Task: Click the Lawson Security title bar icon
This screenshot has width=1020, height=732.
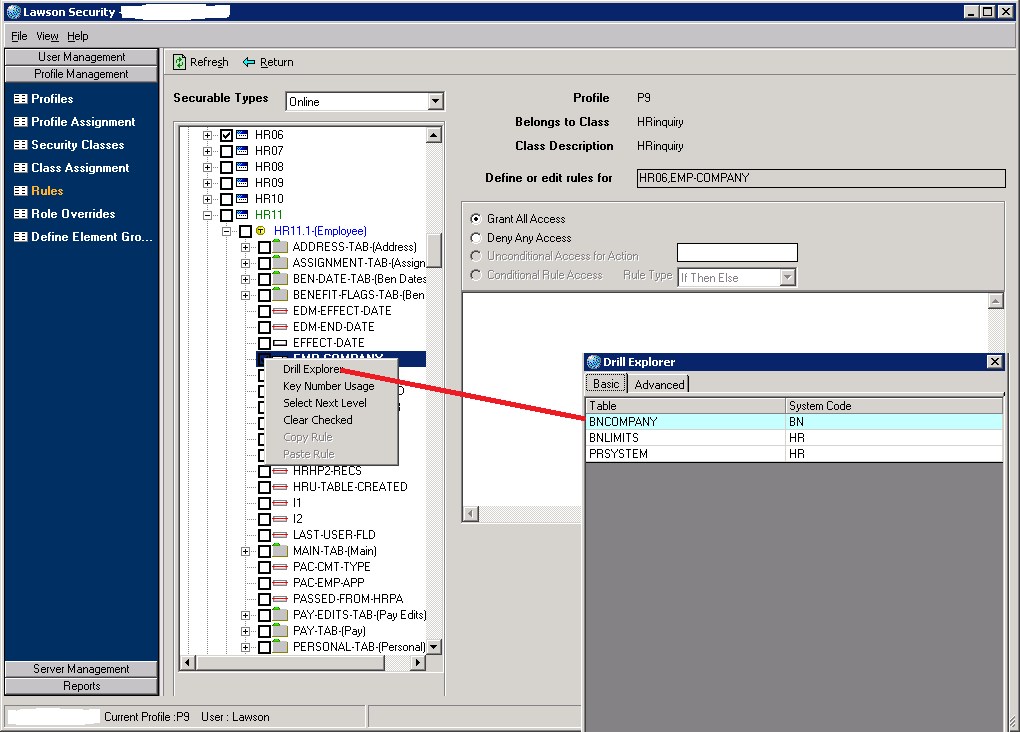Action: point(14,12)
